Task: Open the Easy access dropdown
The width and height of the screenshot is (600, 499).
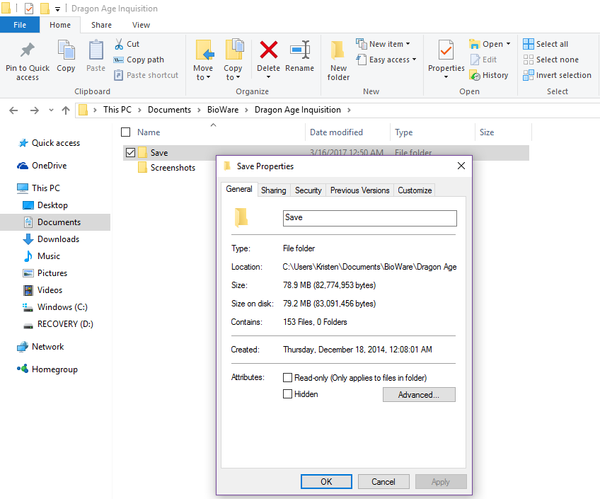Action: pyautogui.click(x=386, y=60)
